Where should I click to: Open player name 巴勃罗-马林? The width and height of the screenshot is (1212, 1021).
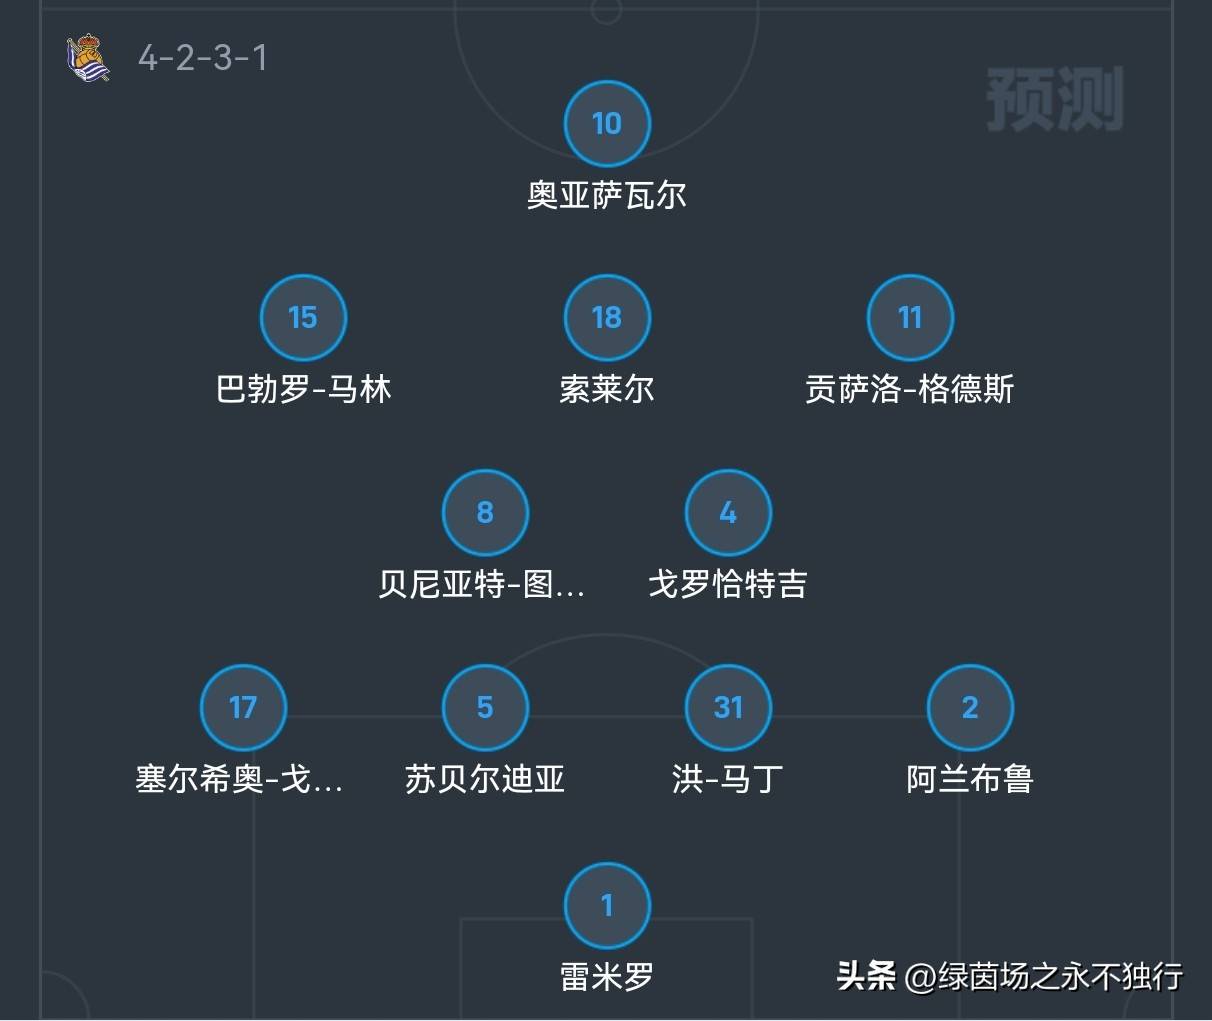[x=303, y=389]
